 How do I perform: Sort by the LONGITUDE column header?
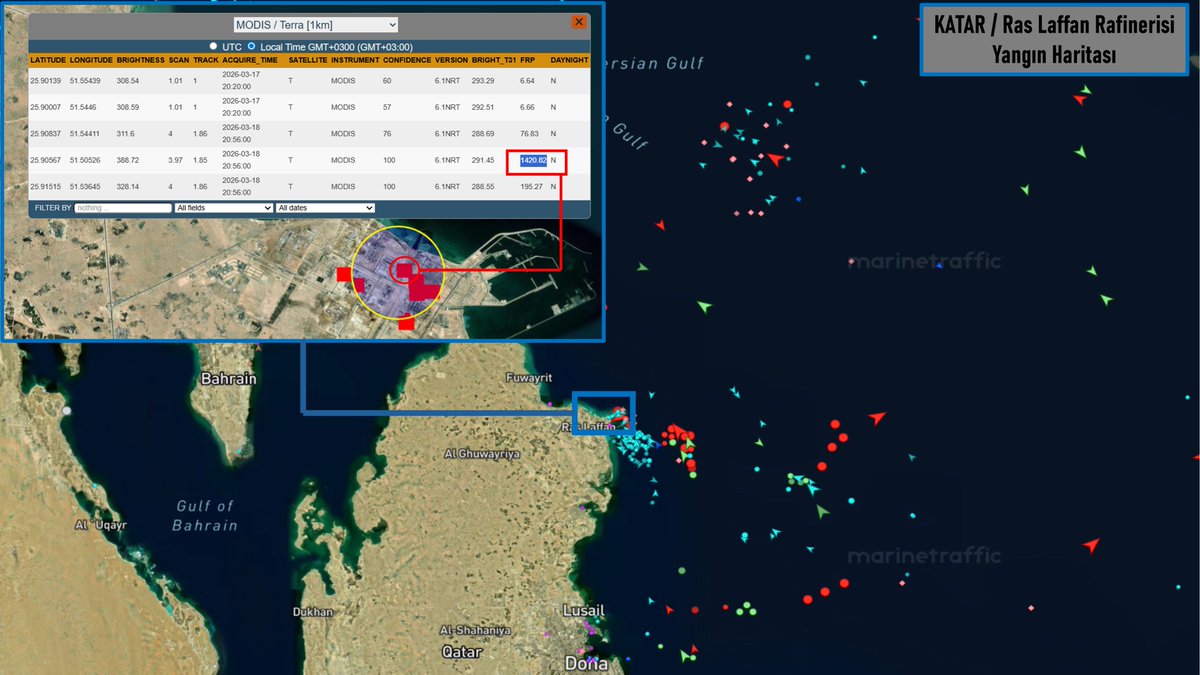point(91,60)
